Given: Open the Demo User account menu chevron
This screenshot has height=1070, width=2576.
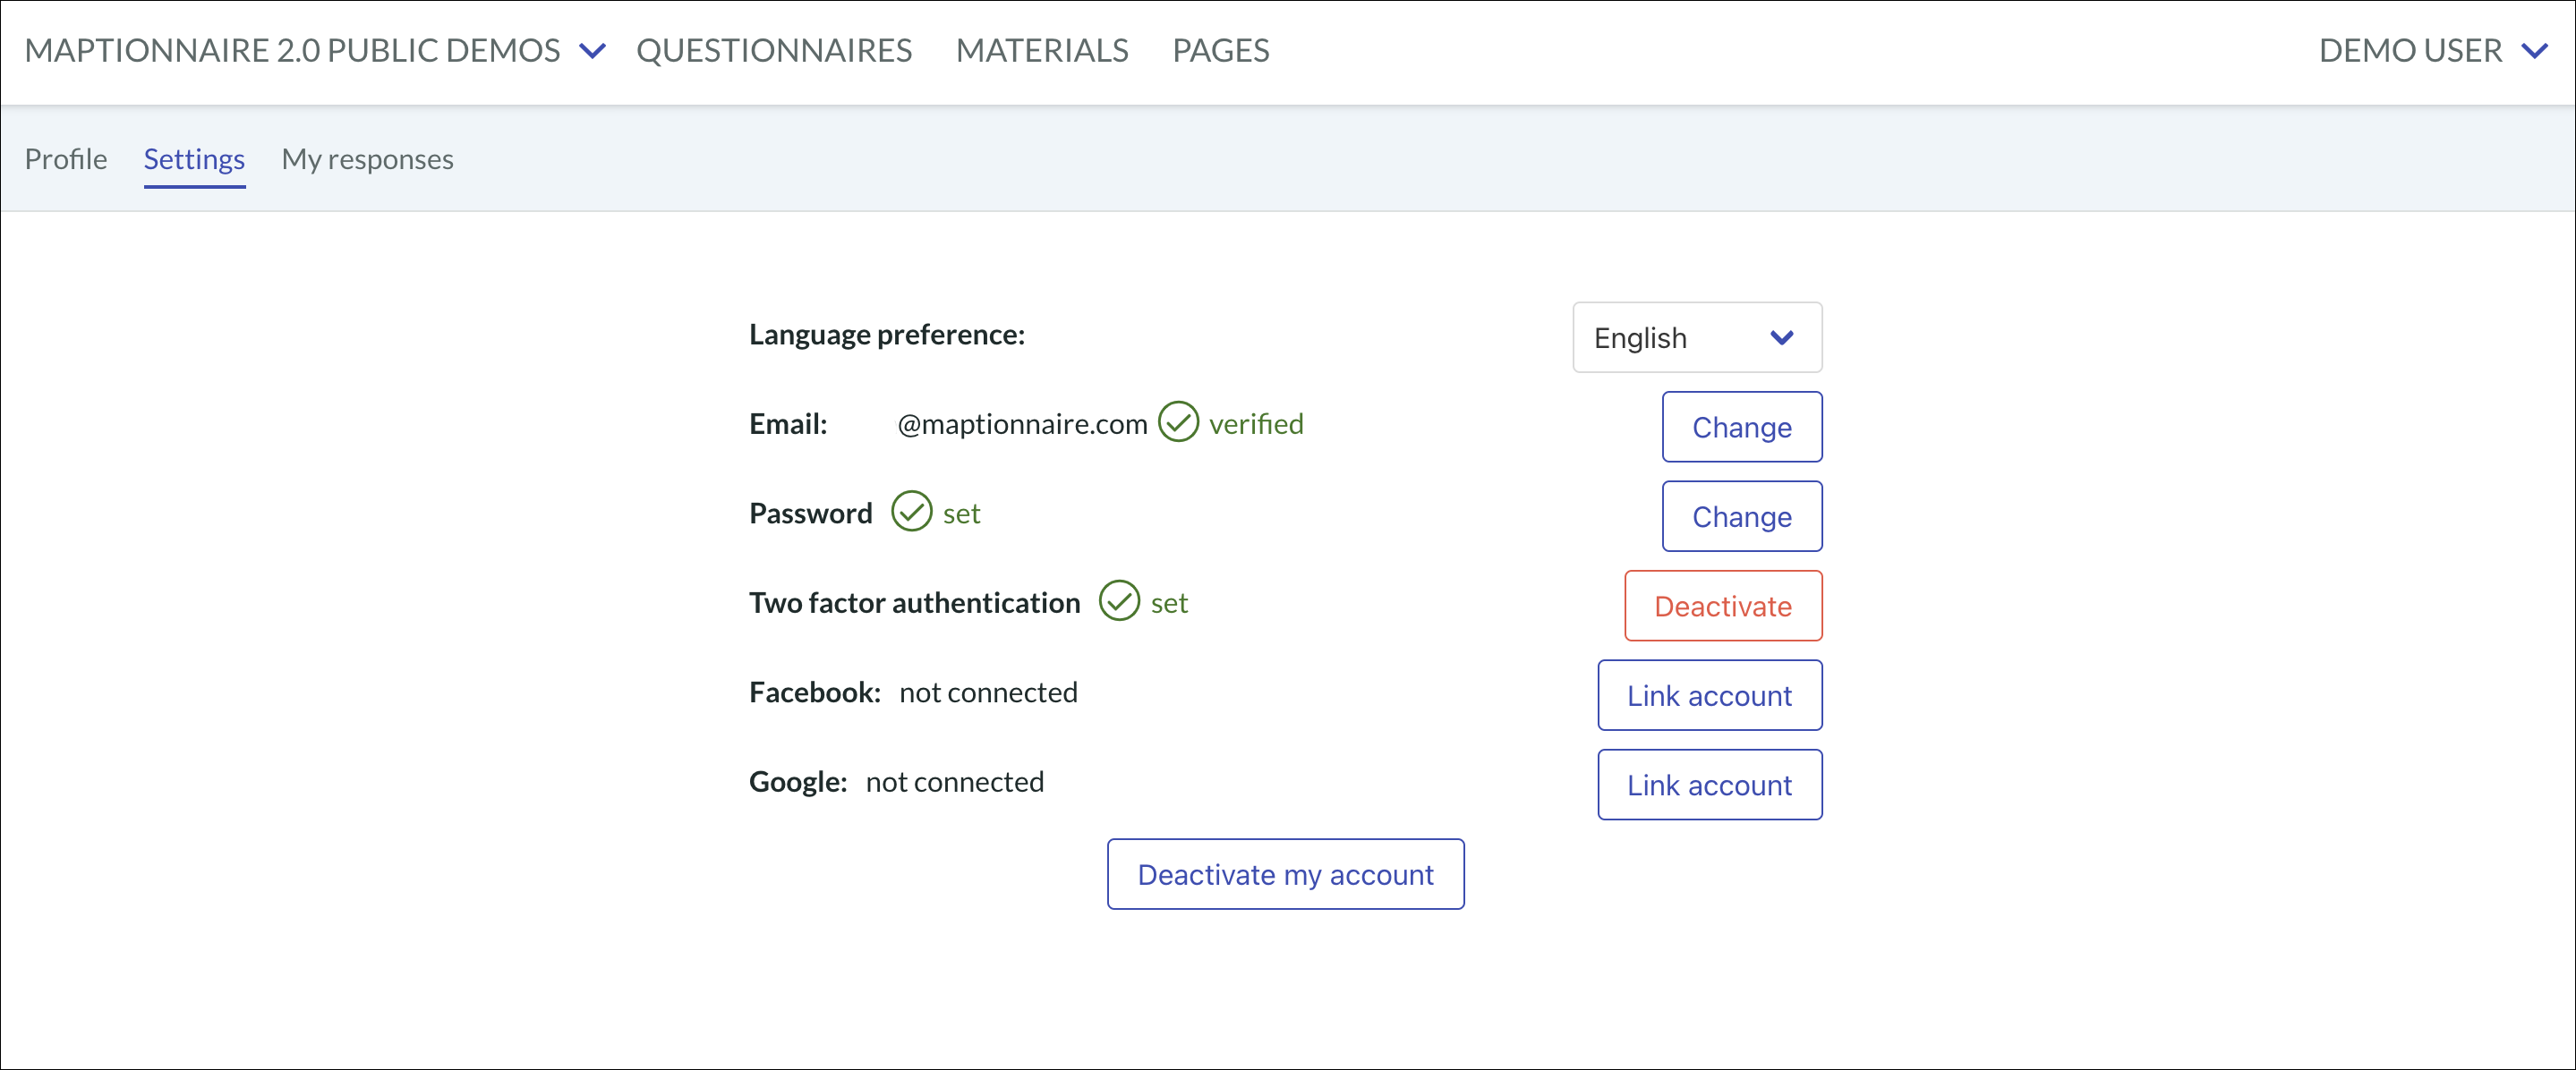Looking at the screenshot, I should [2534, 51].
